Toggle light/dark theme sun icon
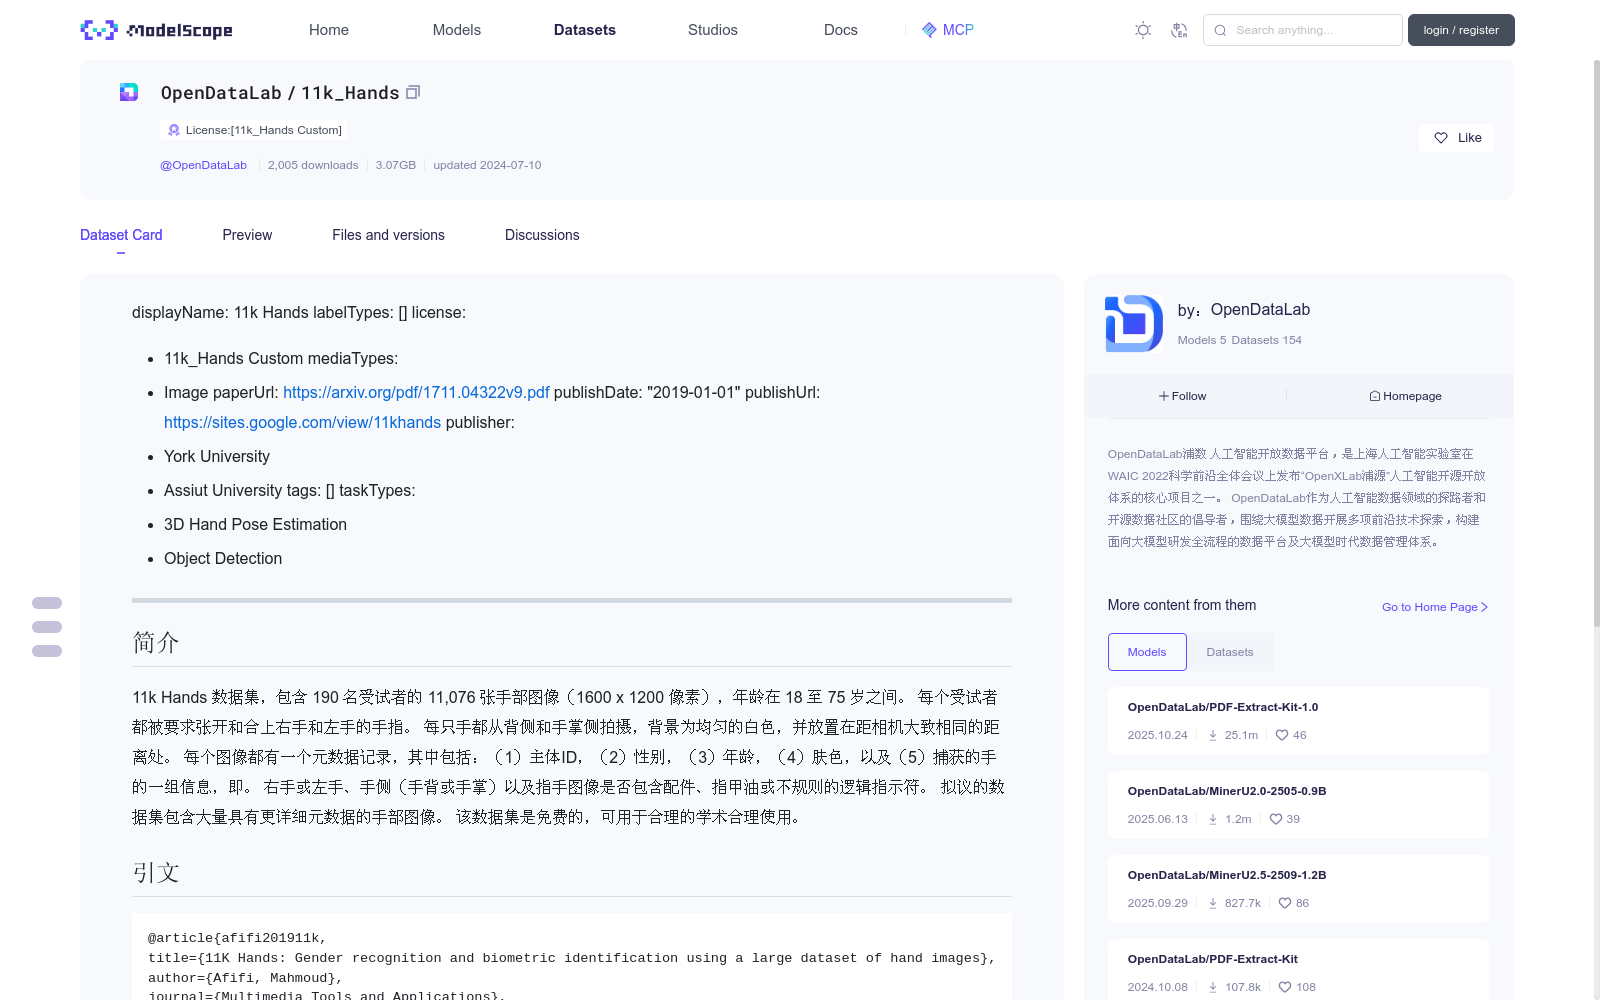Viewport: 1600px width, 1000px height. 1143,30
